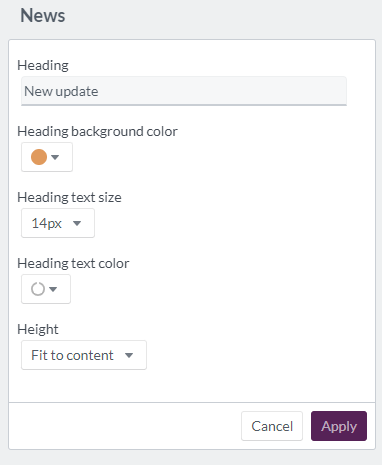Expand heading text color dropdown arrow
The width and height of the screenshot is (382, 465).
point(53,289)
